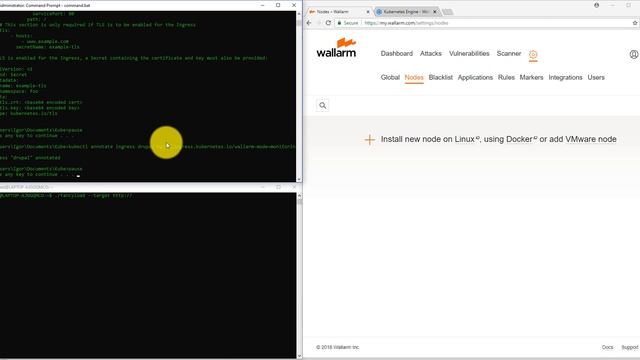Close the Kubernetes Engine browser tab
The height and width of the screenshot is (360, 640).
pyautogui.click(x=435, y=12)
